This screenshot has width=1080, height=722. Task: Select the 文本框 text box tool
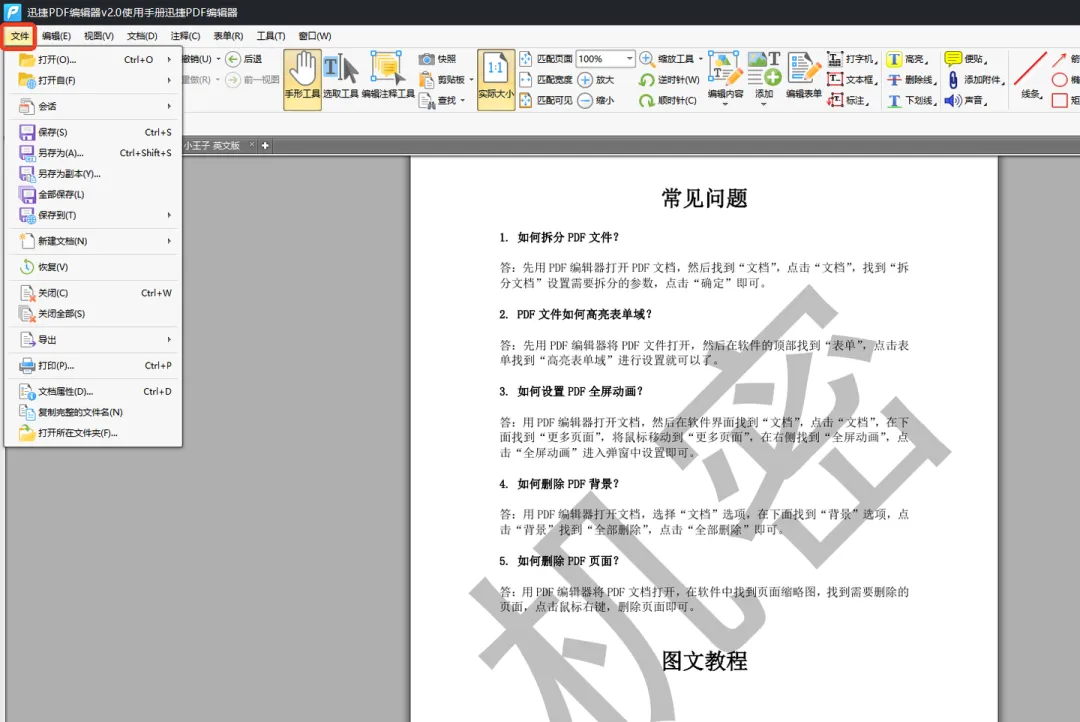(851, 80)
